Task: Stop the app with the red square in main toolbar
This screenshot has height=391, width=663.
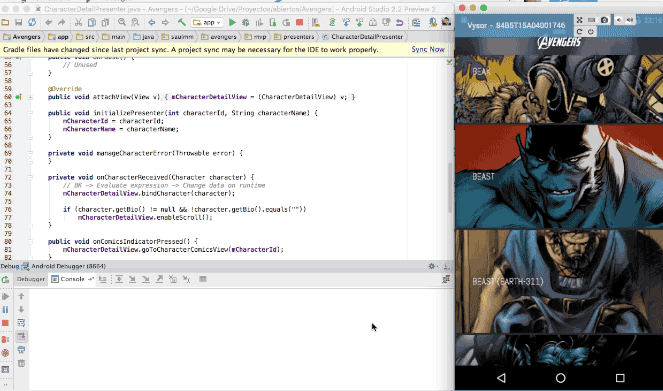Action: [x=299, y=22]
